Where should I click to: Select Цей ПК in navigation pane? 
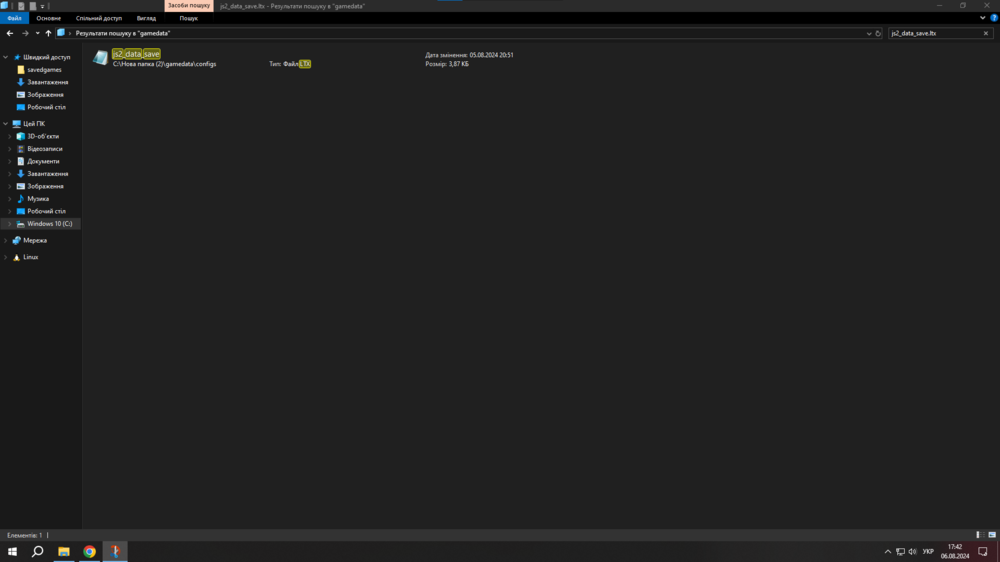click(x=34, y=124)
